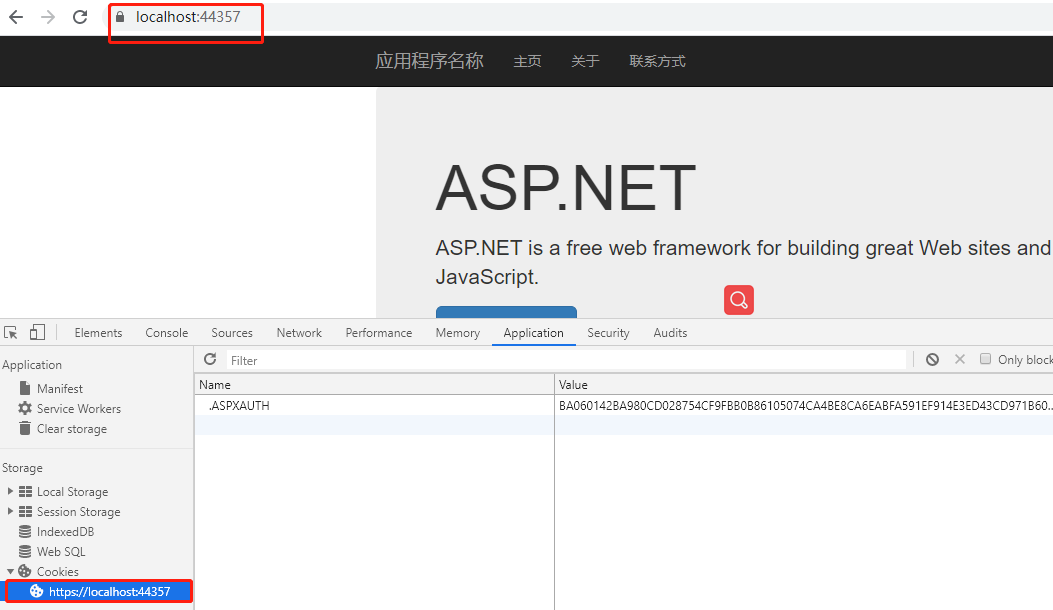Click the red search magnifier button
Screen dimensions: 1053x610
(739, 300)
